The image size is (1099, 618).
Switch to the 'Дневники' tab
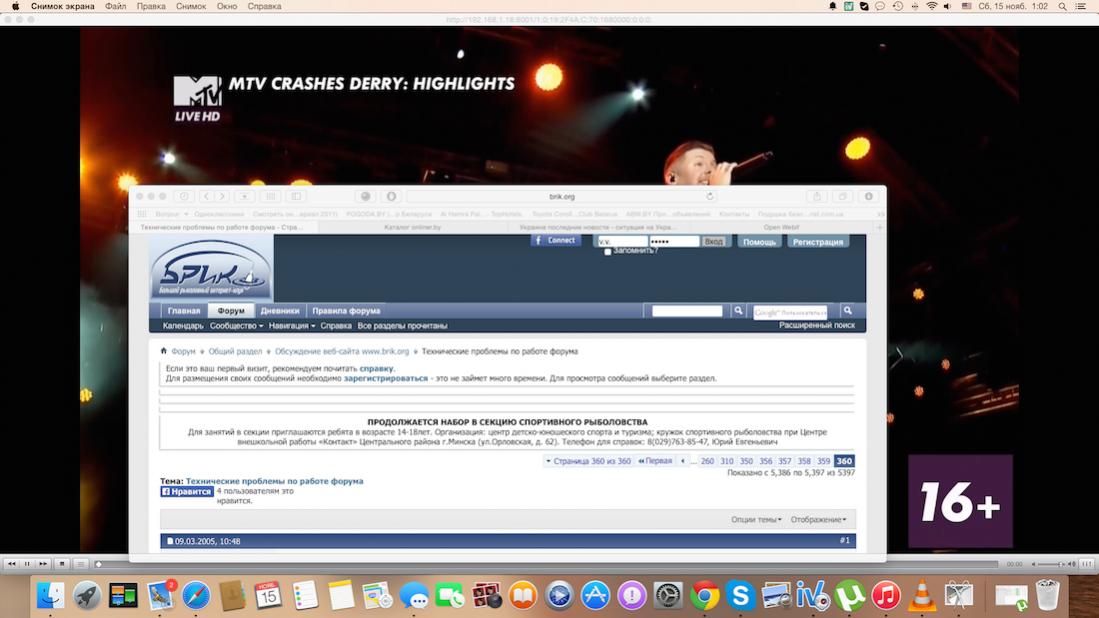(x=280, y=311)
